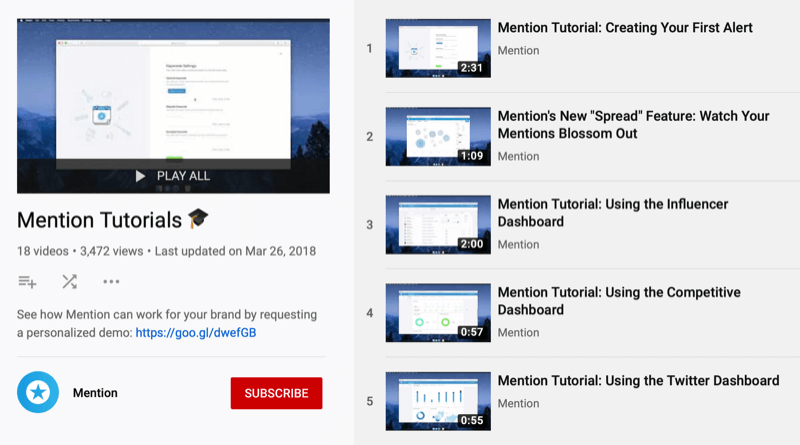The height and width of the screenshot is (445, 800).
Task: Open the Mention channel avatar
Action: click(38, 392)
